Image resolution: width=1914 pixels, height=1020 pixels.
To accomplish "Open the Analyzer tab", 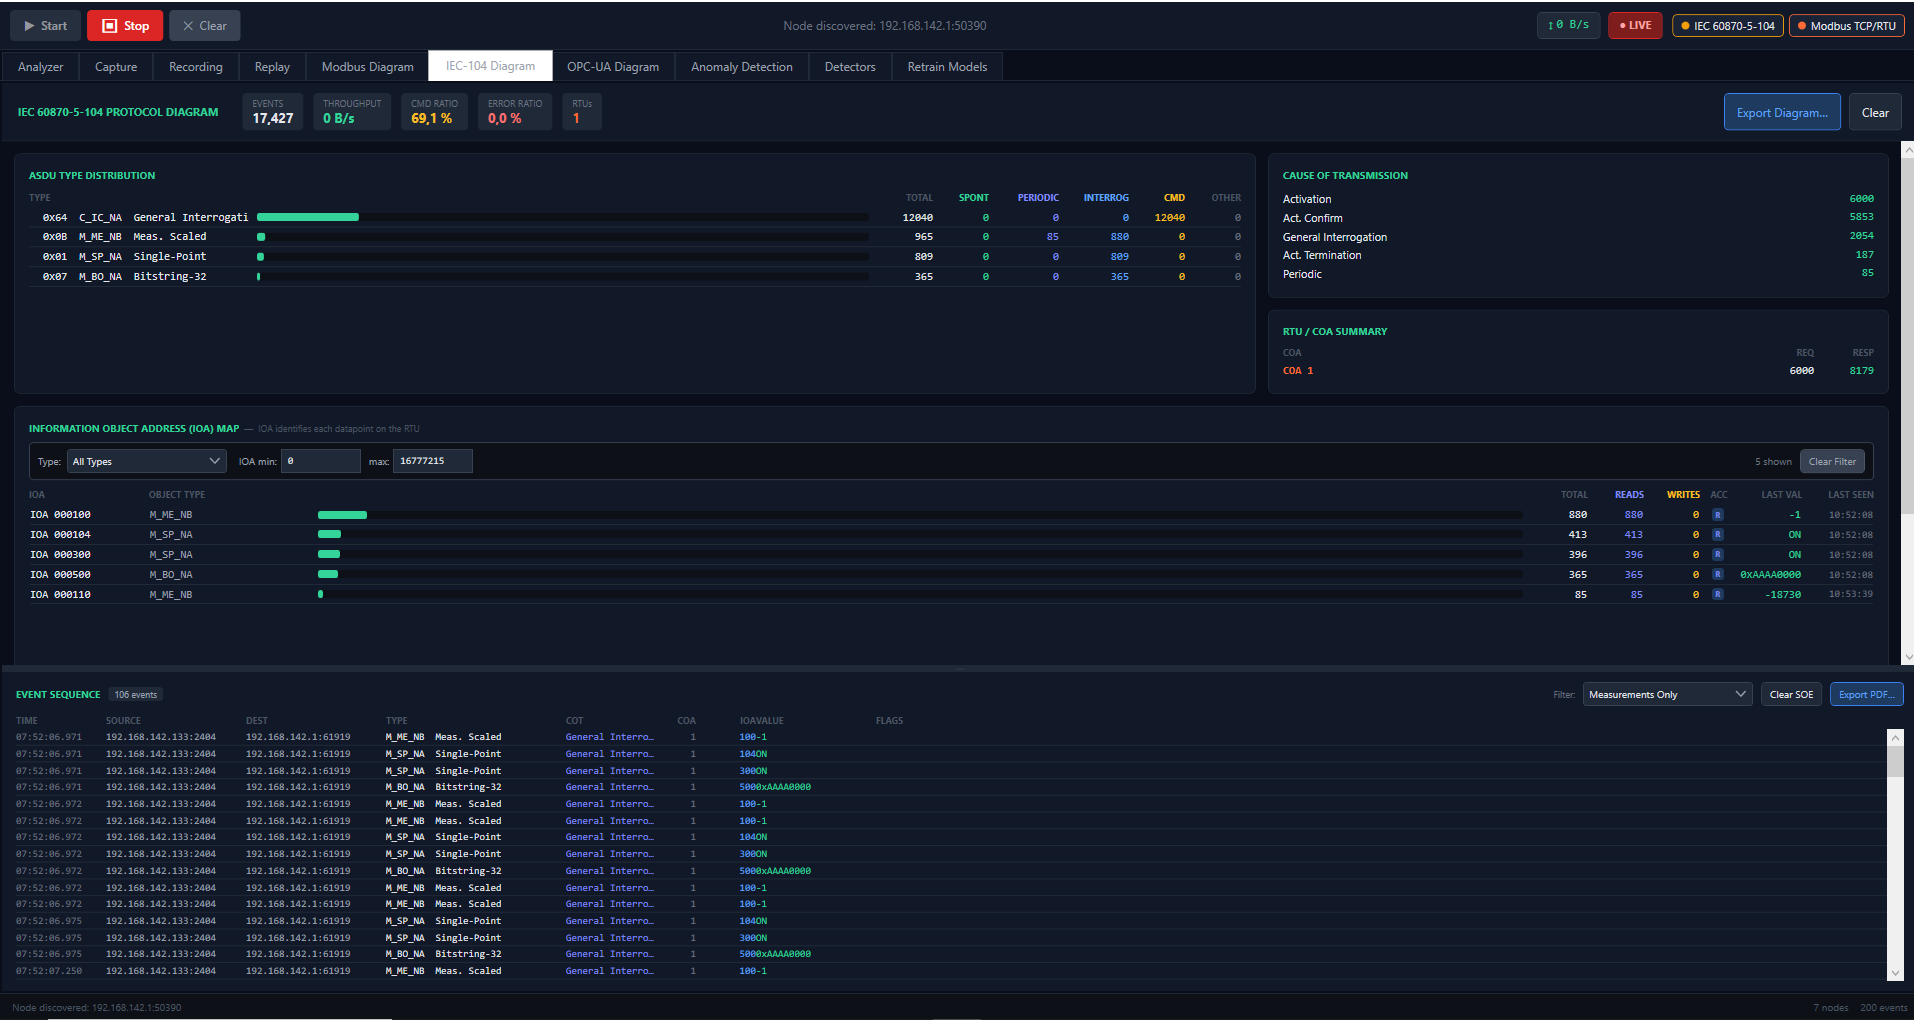I will [41, 67].
